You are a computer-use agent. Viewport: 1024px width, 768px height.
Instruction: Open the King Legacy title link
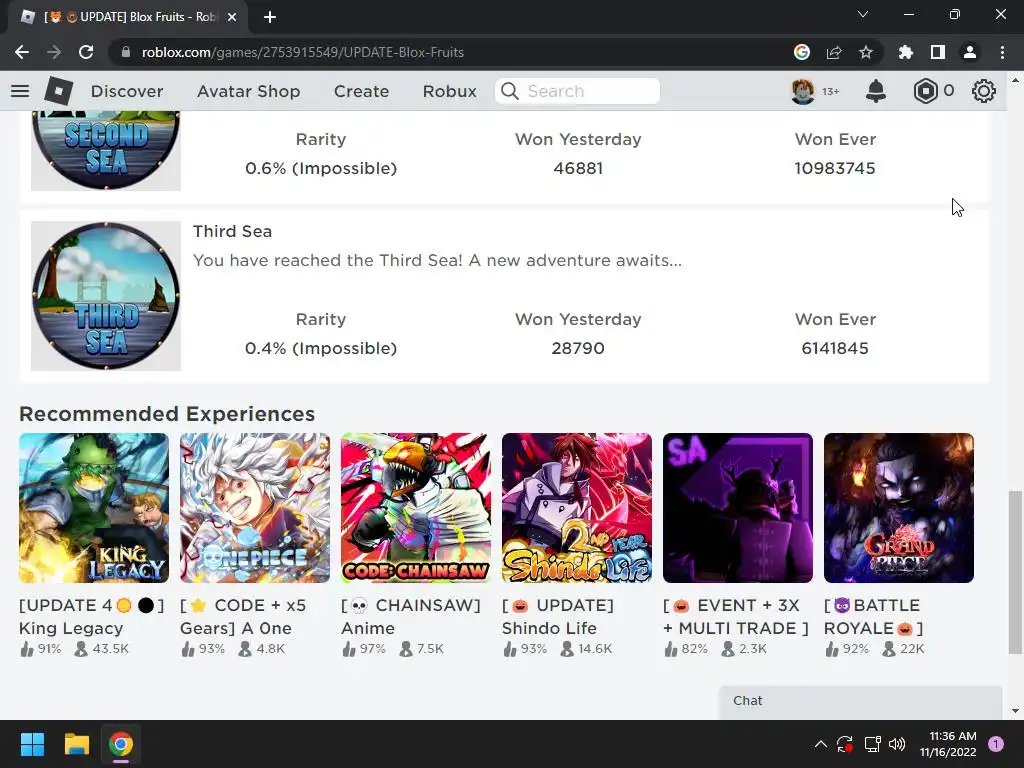click(x=91, y=616)
